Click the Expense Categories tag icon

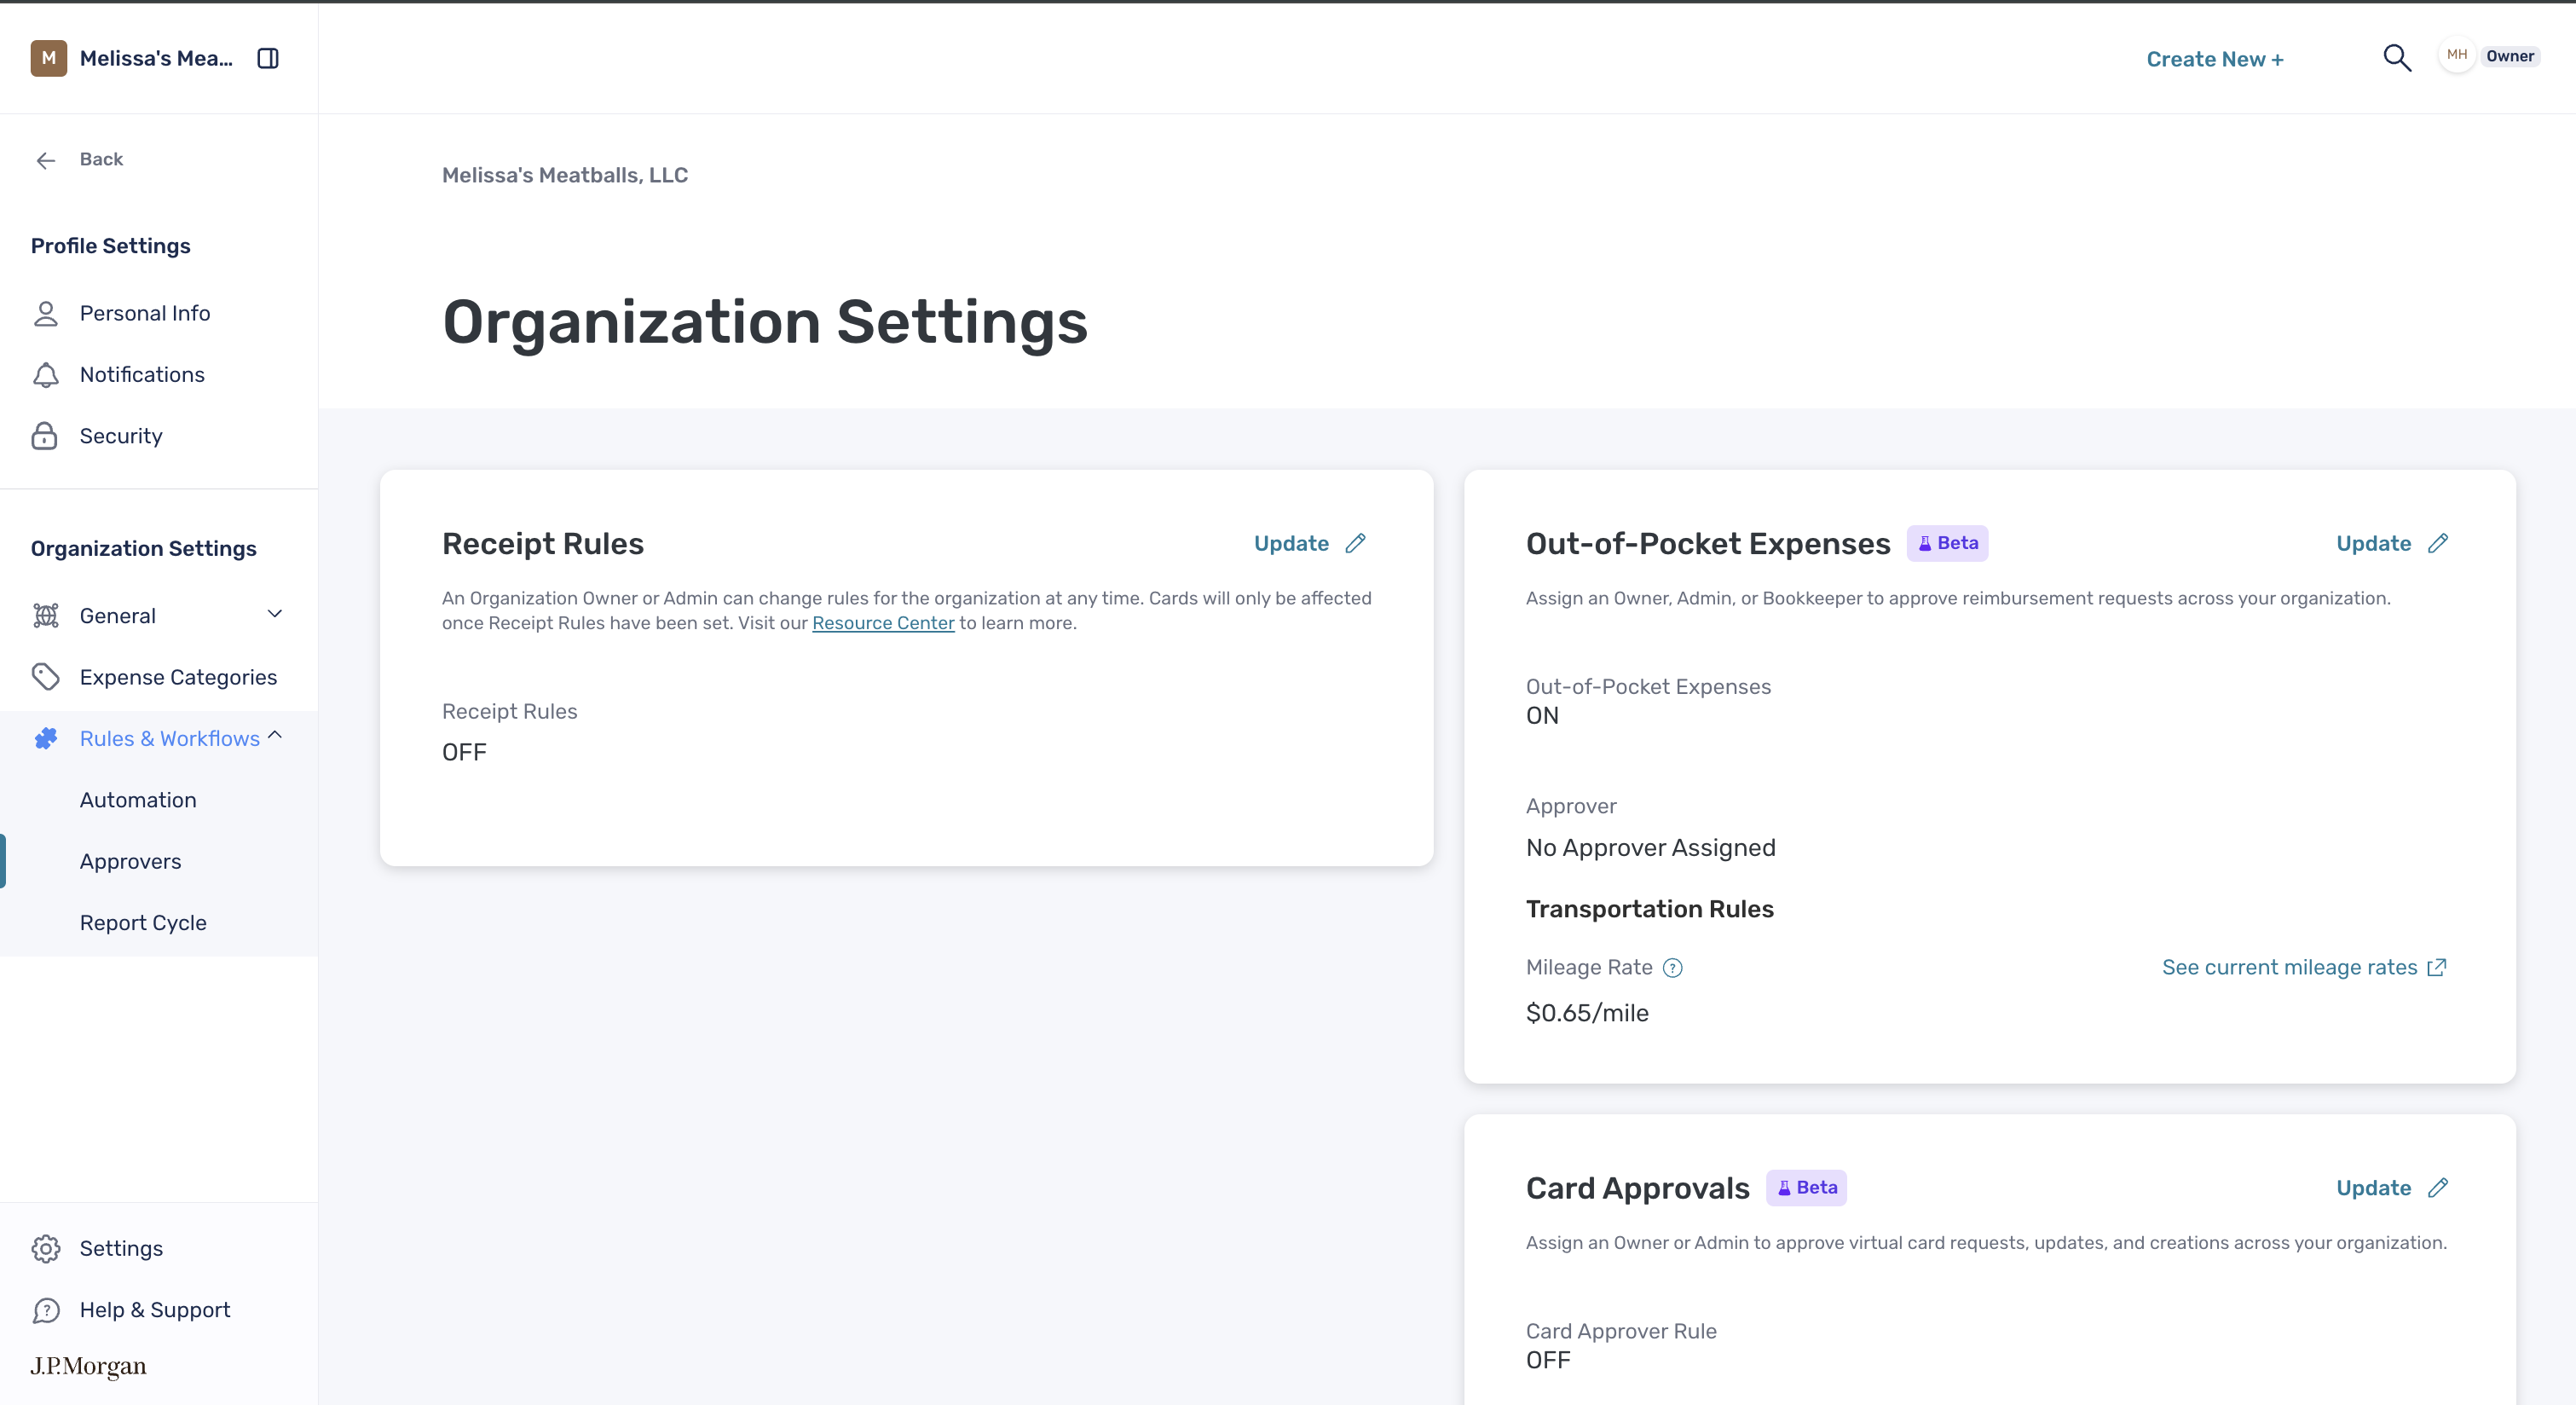[45, 677]
